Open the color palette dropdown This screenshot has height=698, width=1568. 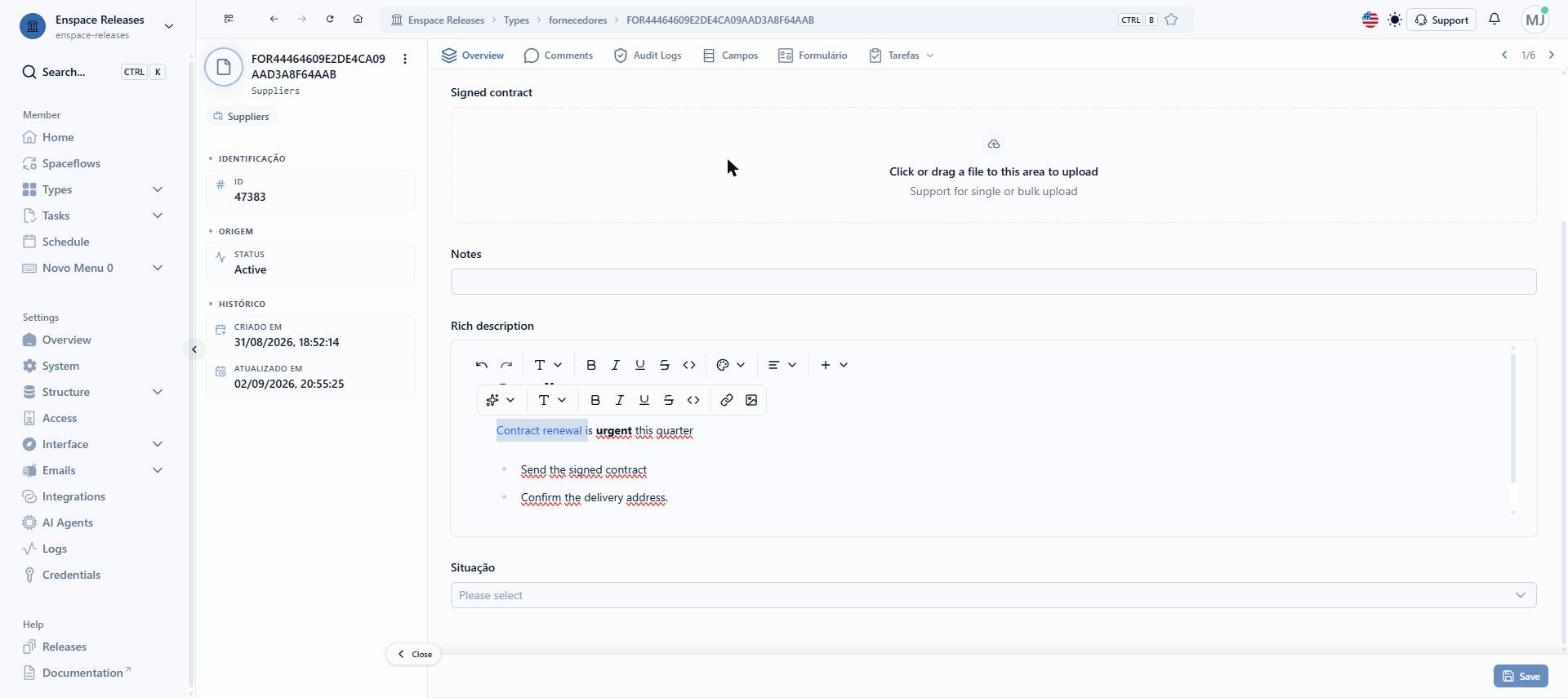coord(731,365)
